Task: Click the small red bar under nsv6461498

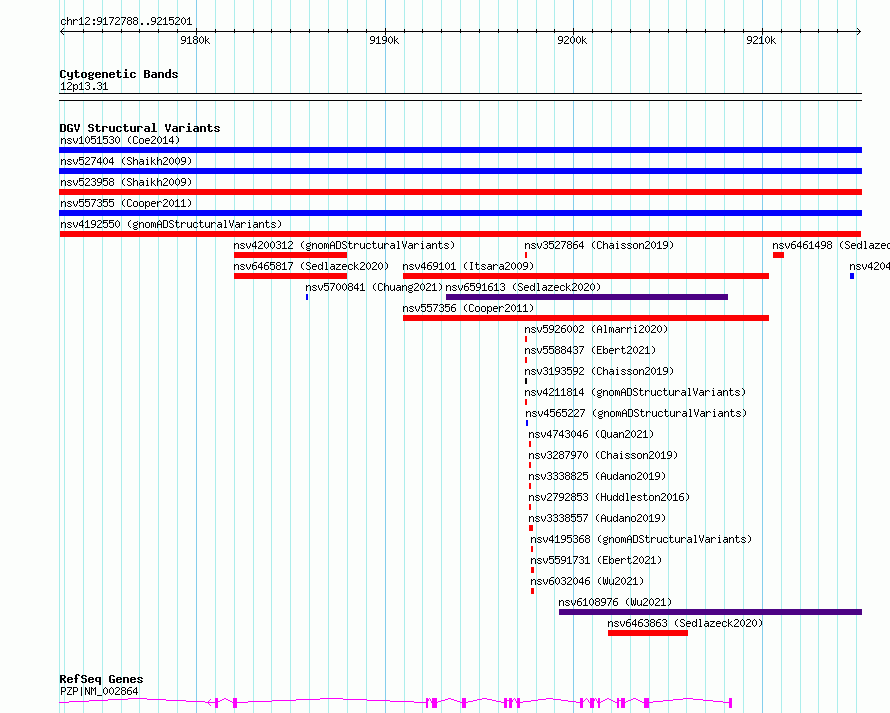Action: pos(778,255)
